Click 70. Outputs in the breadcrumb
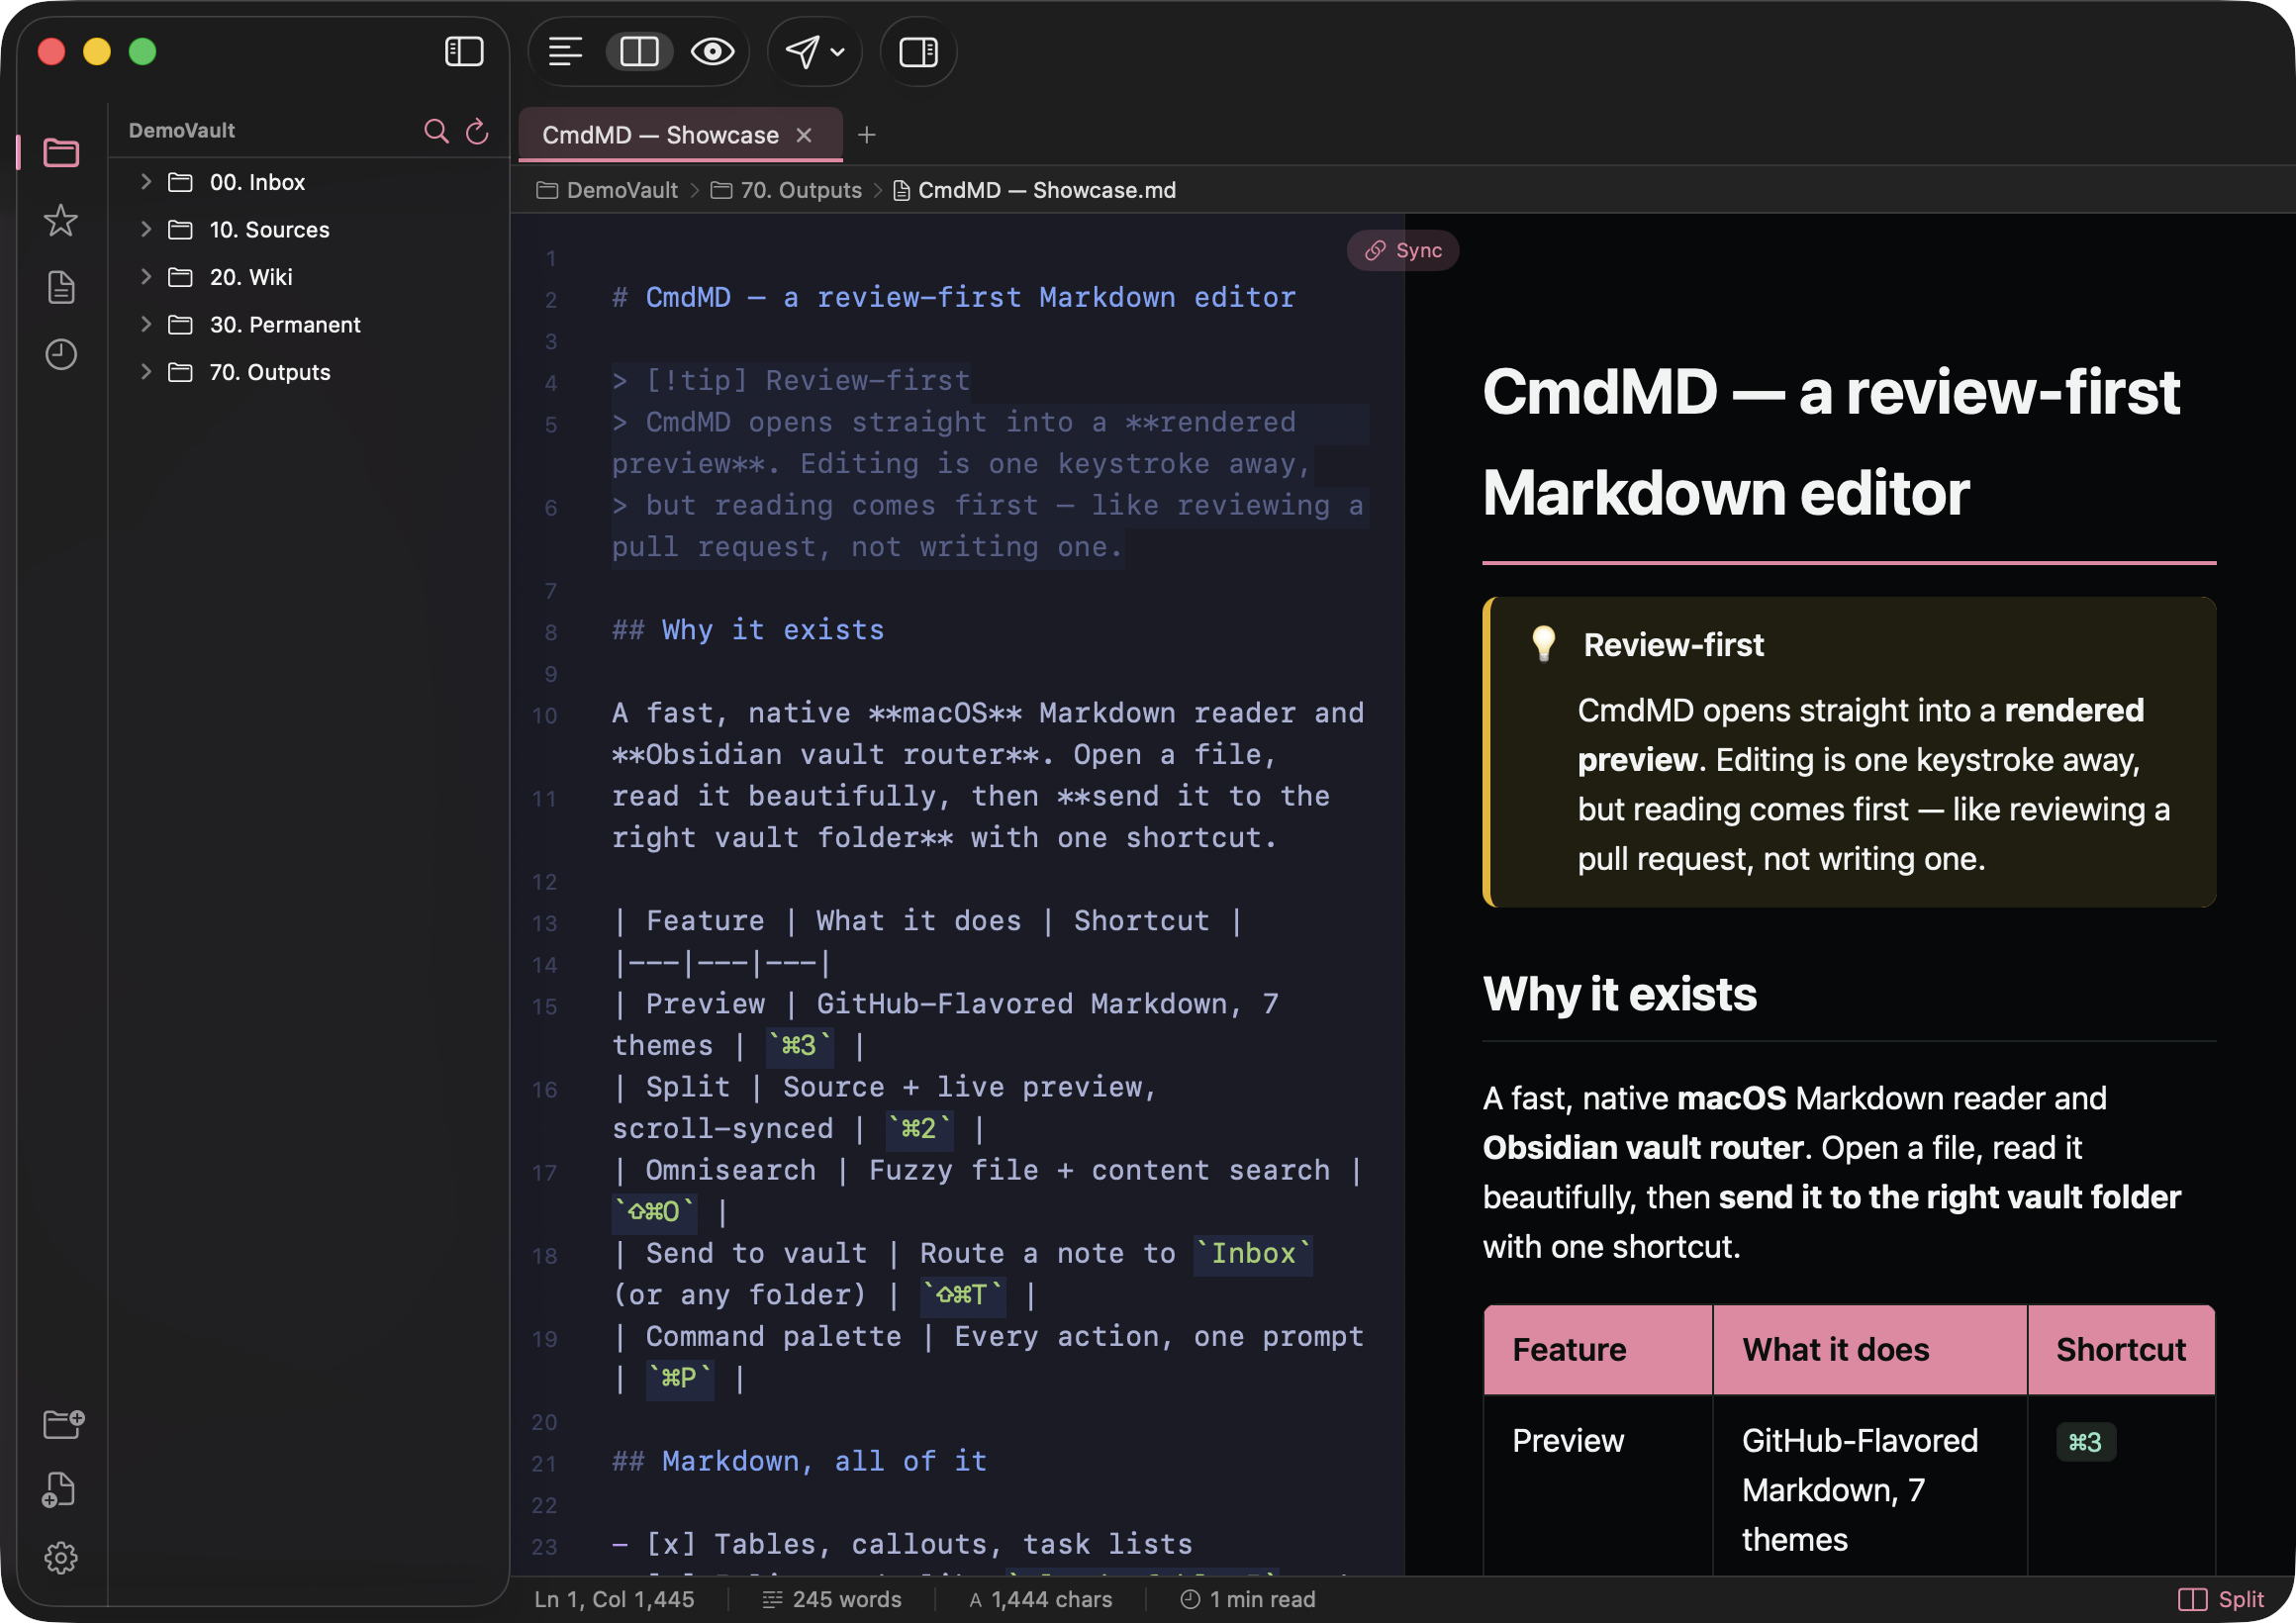This screenshot has width=2296, height=1623. click(786, 190)
